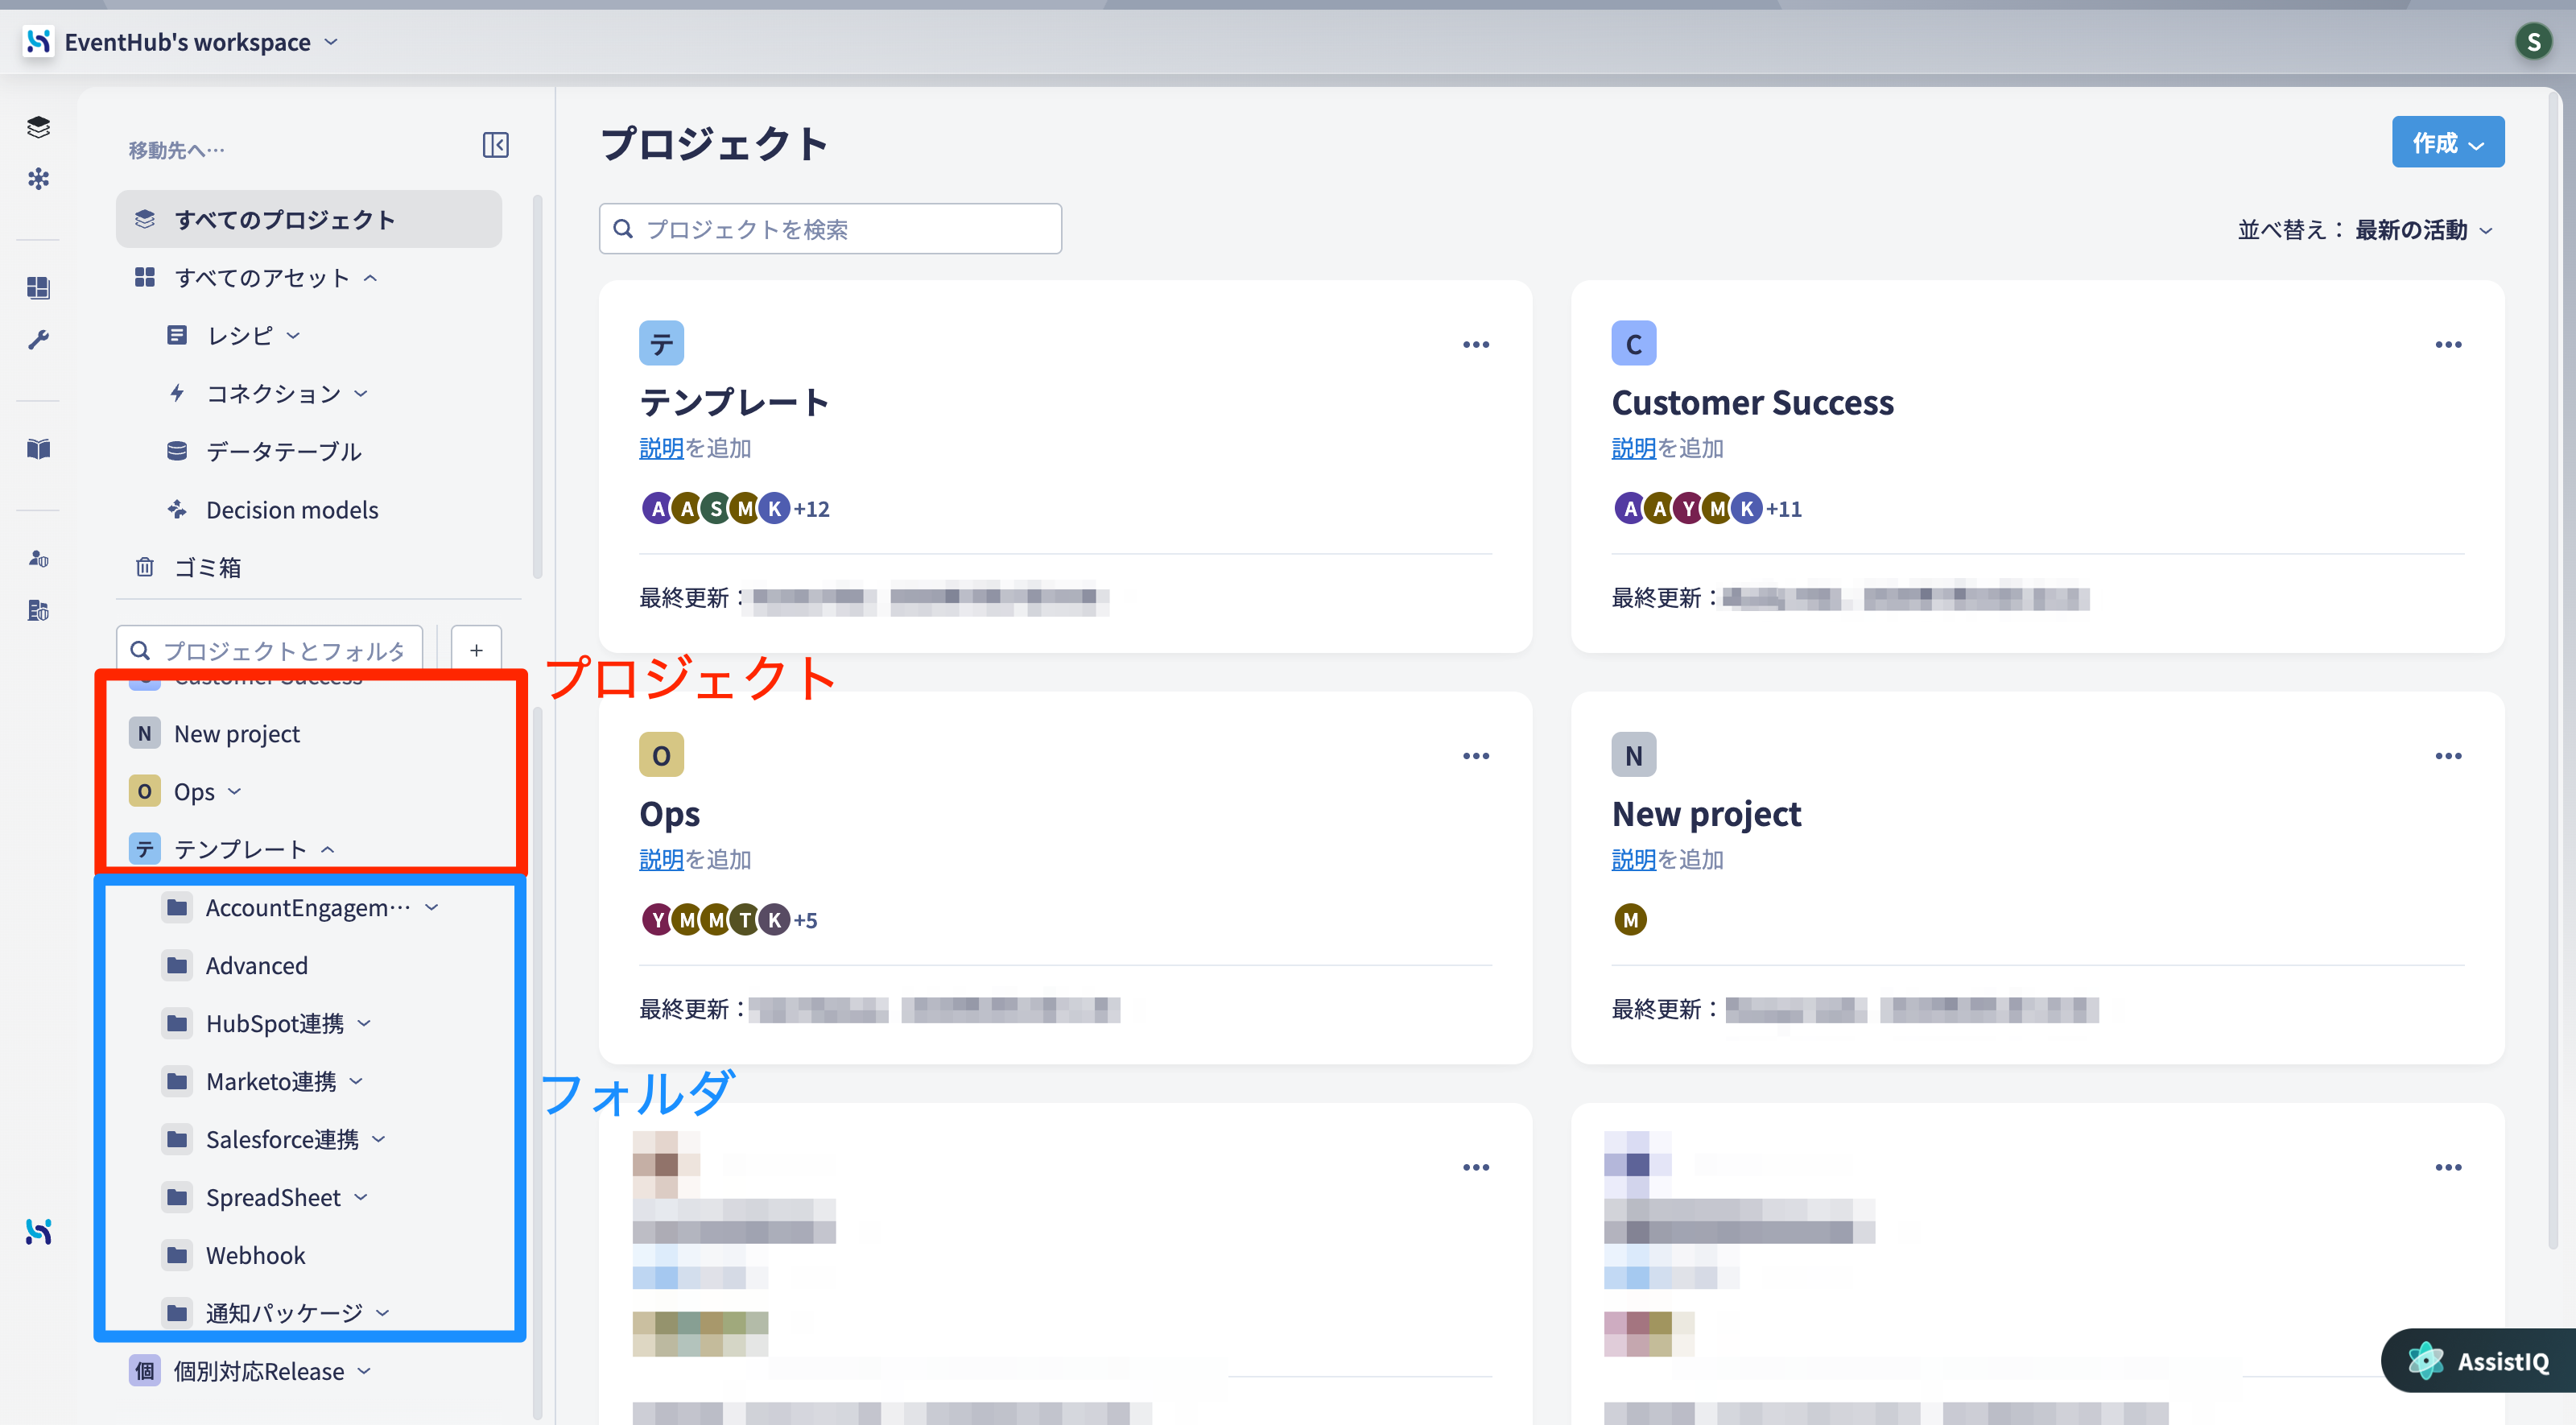Click the C icon on Customer Success card
2576x1425 pixels.
click(1633, 343)
